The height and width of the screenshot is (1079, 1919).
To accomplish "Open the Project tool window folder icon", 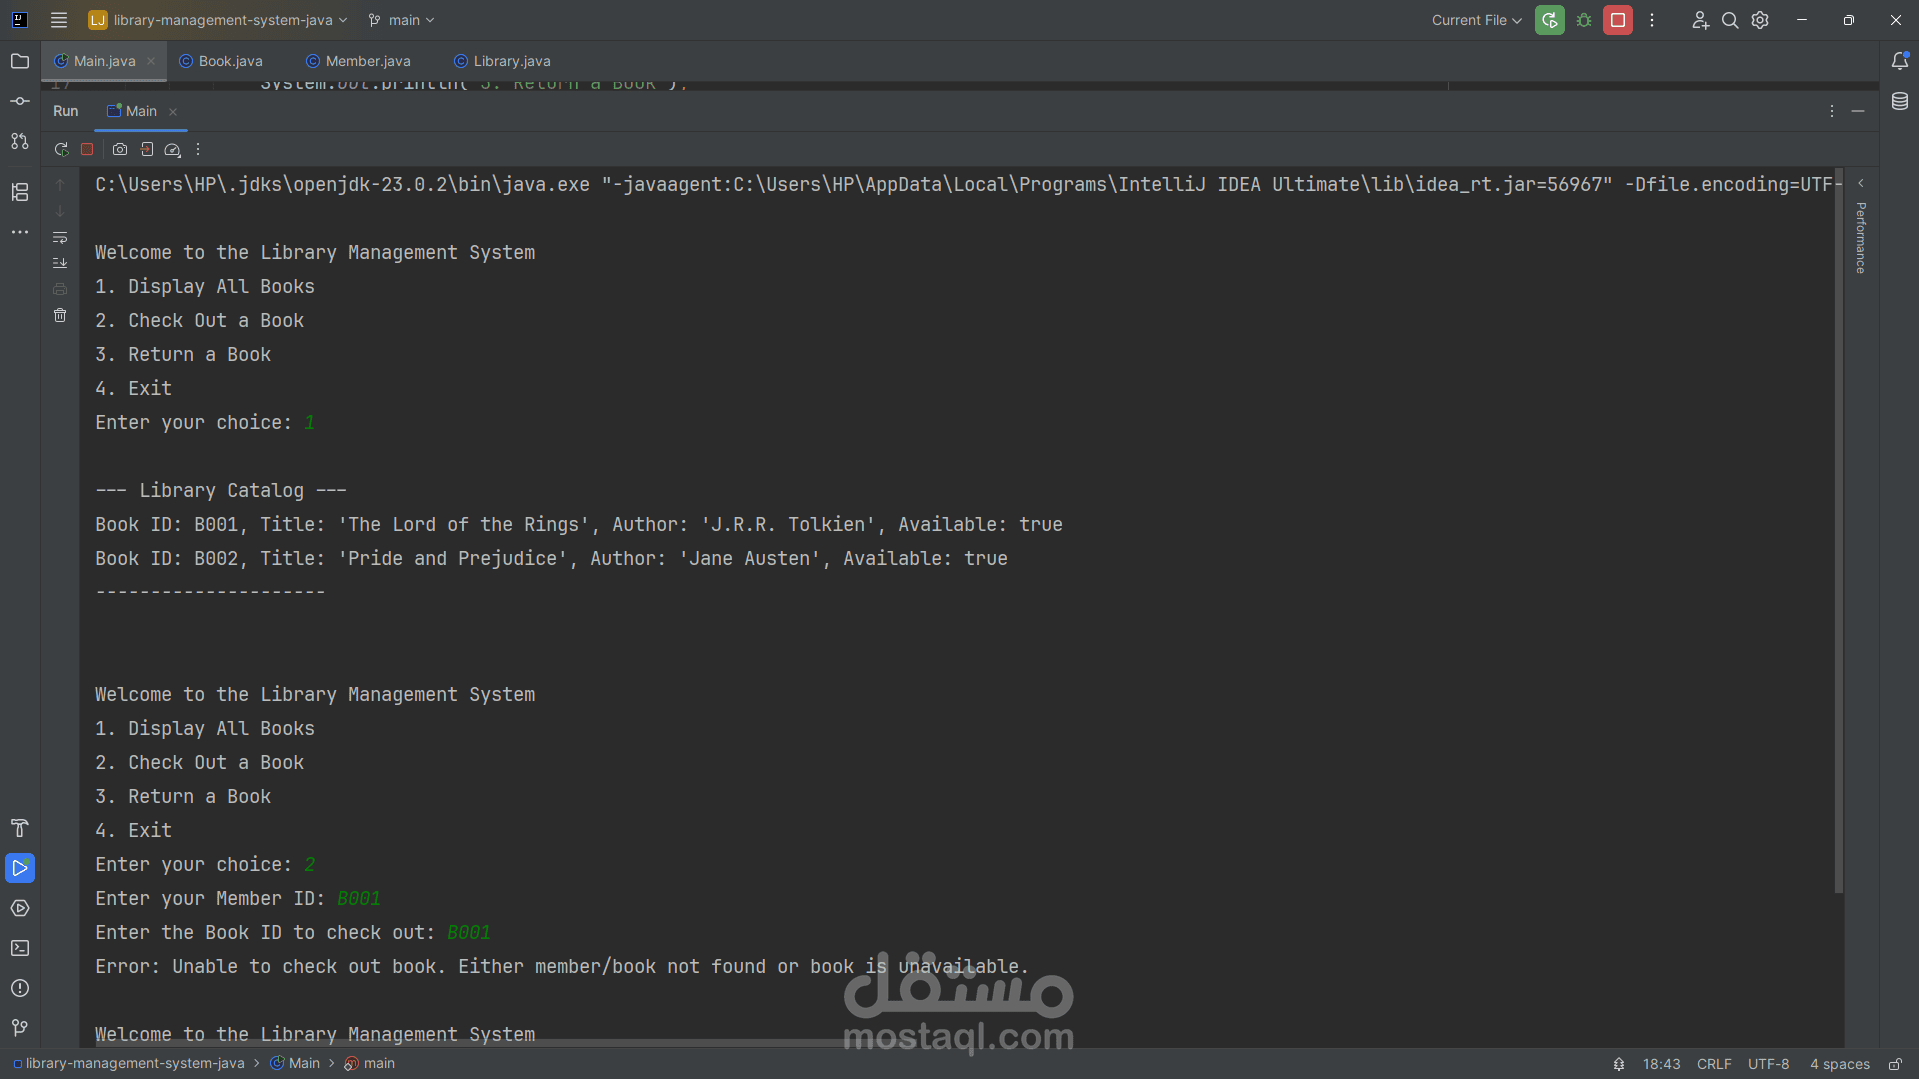I will (20, 61).
